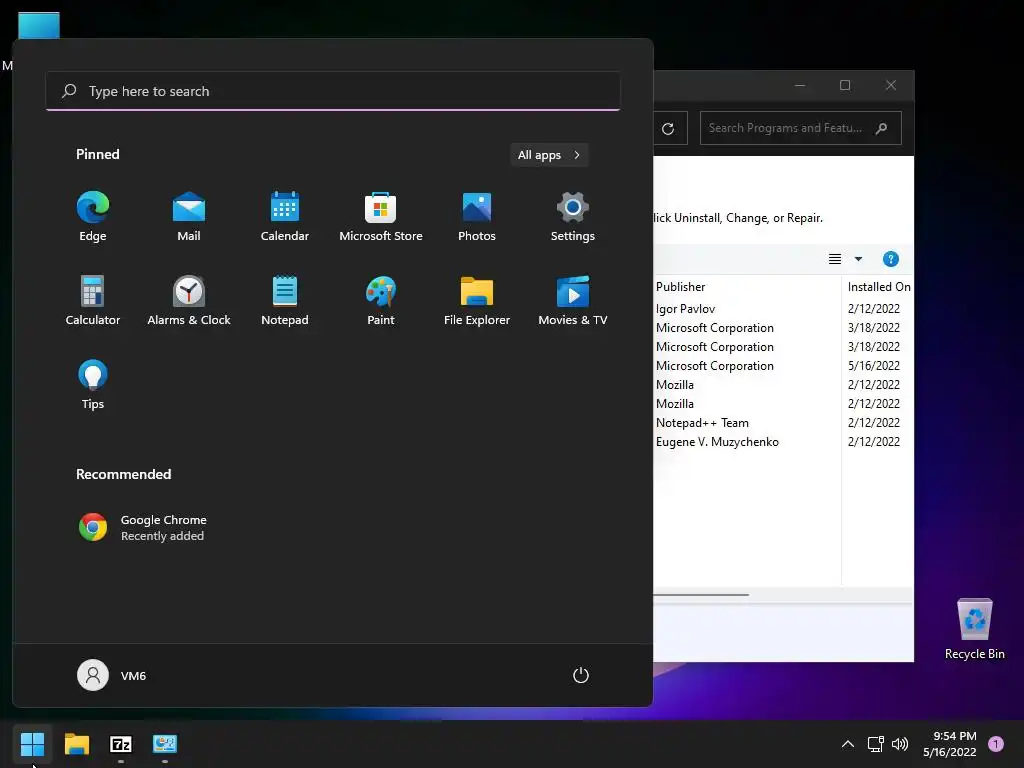Open the volume tray icon
1024x768 pixels.
900,744
